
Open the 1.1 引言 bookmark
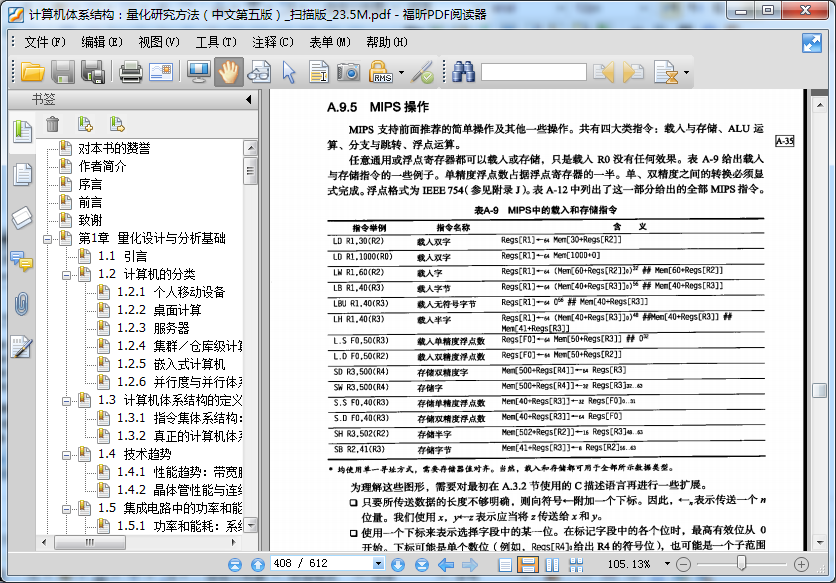point(122,257)
